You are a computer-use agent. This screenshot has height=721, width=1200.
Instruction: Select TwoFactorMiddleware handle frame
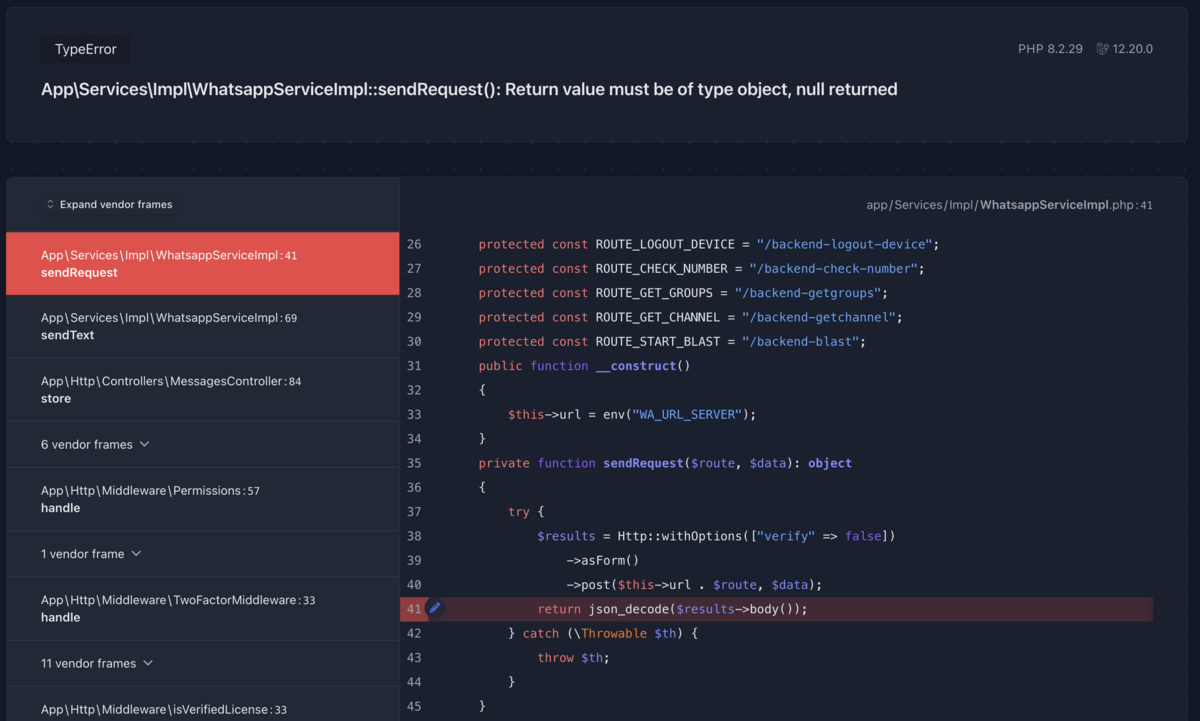[x=203, y=609]
